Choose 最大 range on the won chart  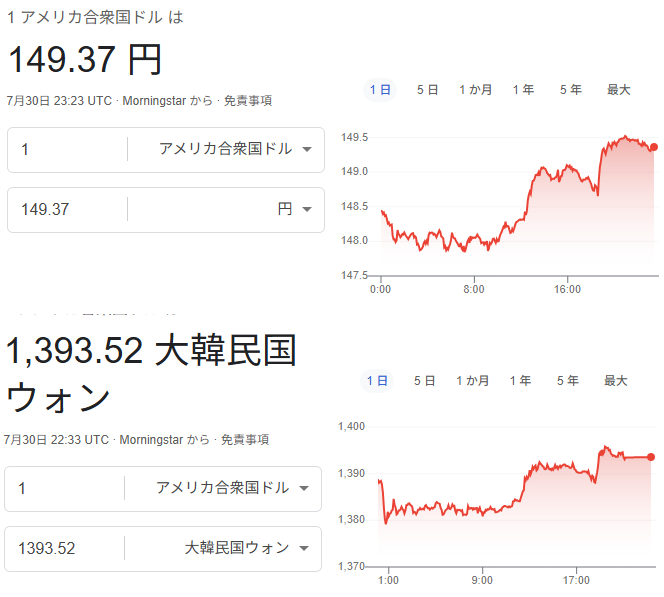coord(616,381)
